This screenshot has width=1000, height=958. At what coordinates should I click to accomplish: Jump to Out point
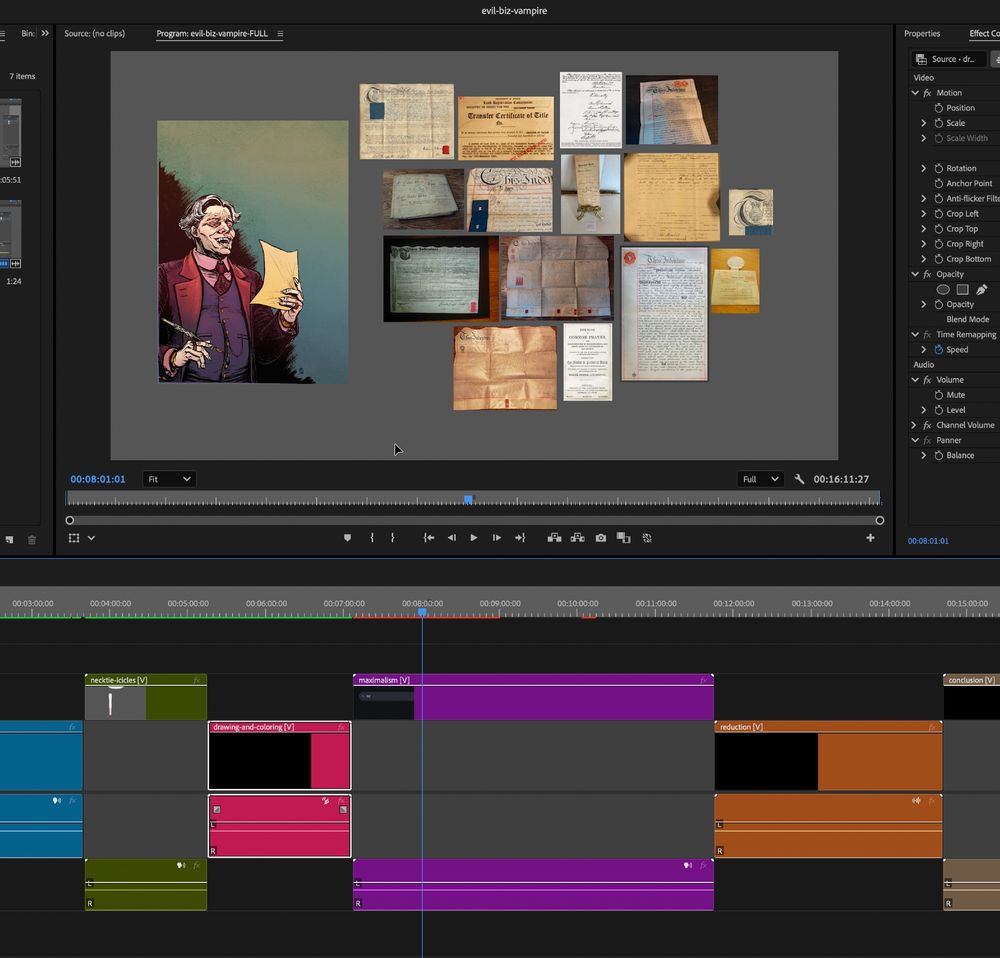pos(520,538)
